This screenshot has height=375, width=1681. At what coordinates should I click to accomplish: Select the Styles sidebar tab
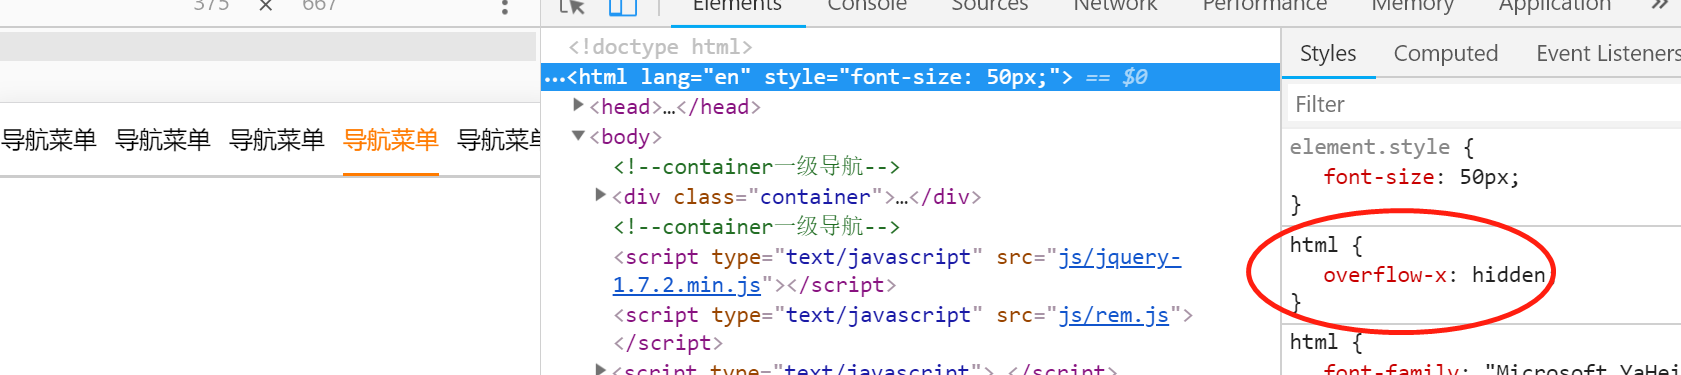click(x=1328, y=54)
